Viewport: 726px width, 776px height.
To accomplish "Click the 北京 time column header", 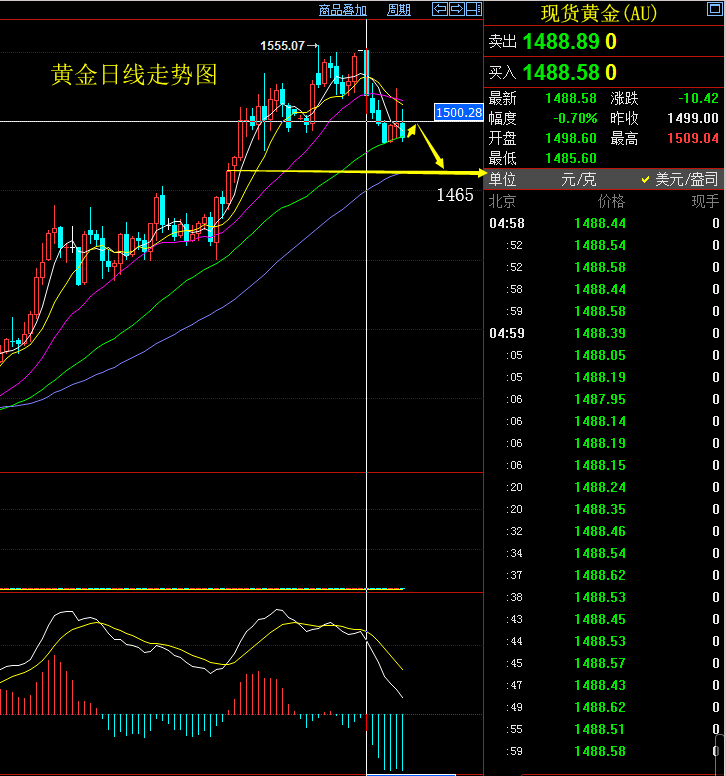I will [x=502, y=201].
